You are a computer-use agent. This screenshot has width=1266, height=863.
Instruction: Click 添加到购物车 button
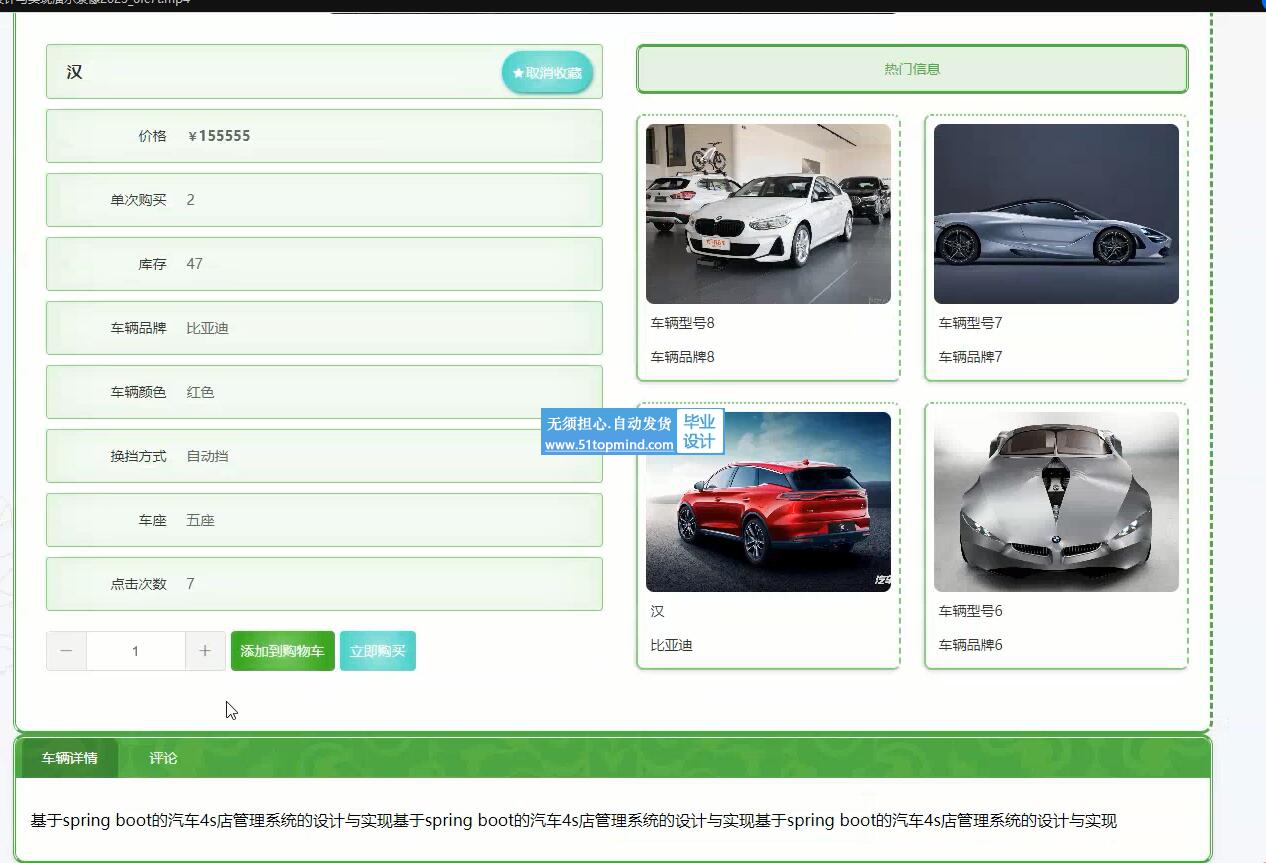point(282,651)
